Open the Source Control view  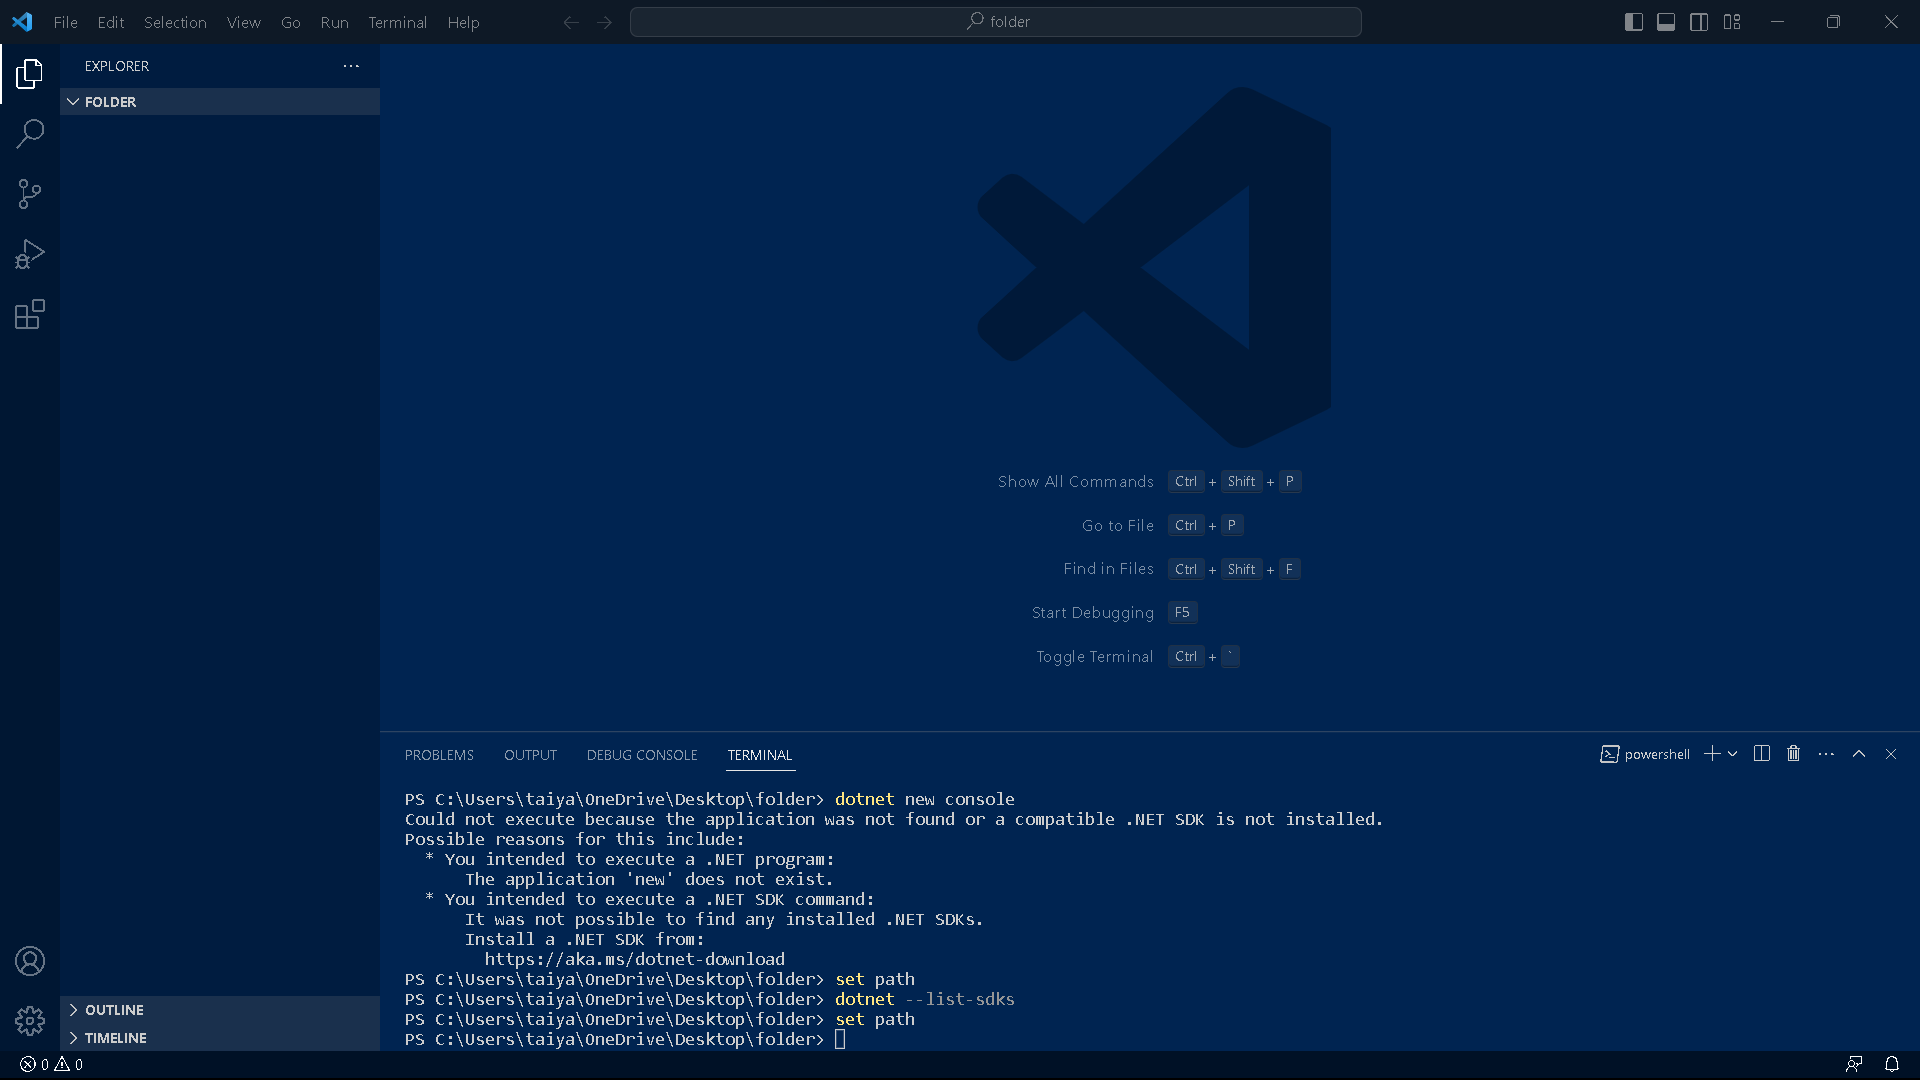[30, 193]
